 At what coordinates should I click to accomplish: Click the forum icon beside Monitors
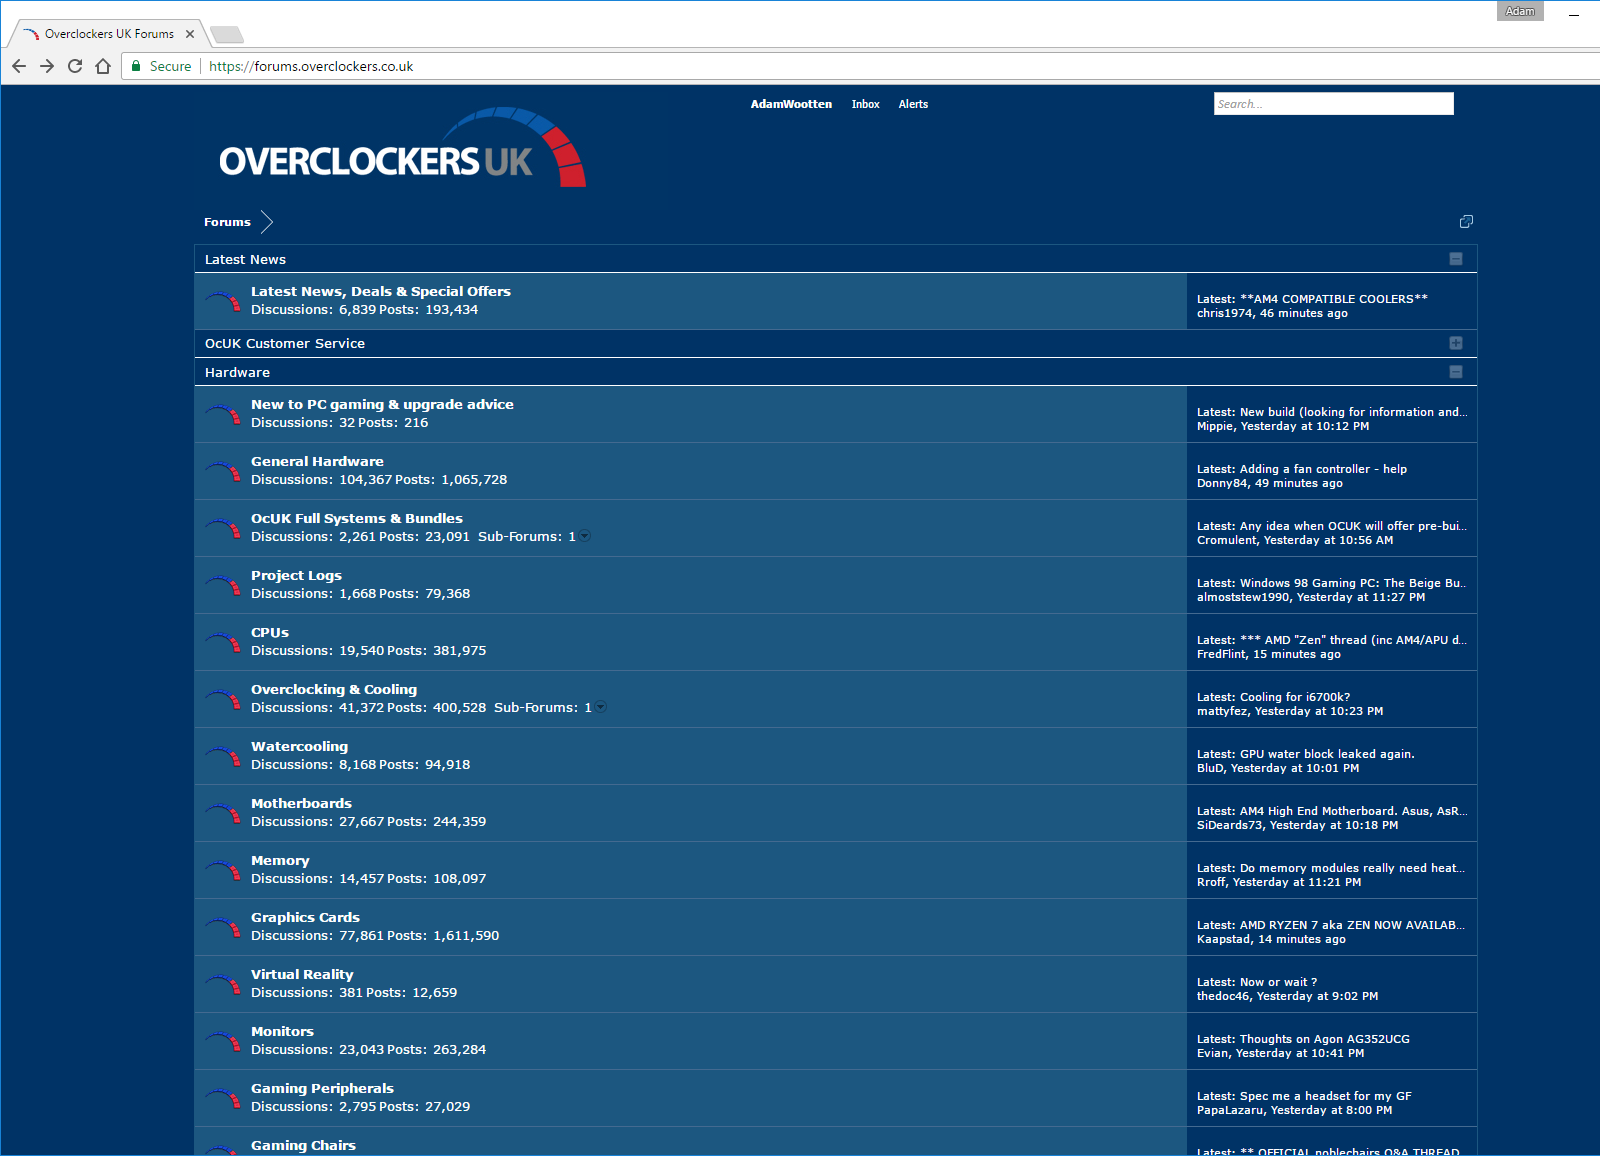pyautogui.click(x=223, y=1041)
